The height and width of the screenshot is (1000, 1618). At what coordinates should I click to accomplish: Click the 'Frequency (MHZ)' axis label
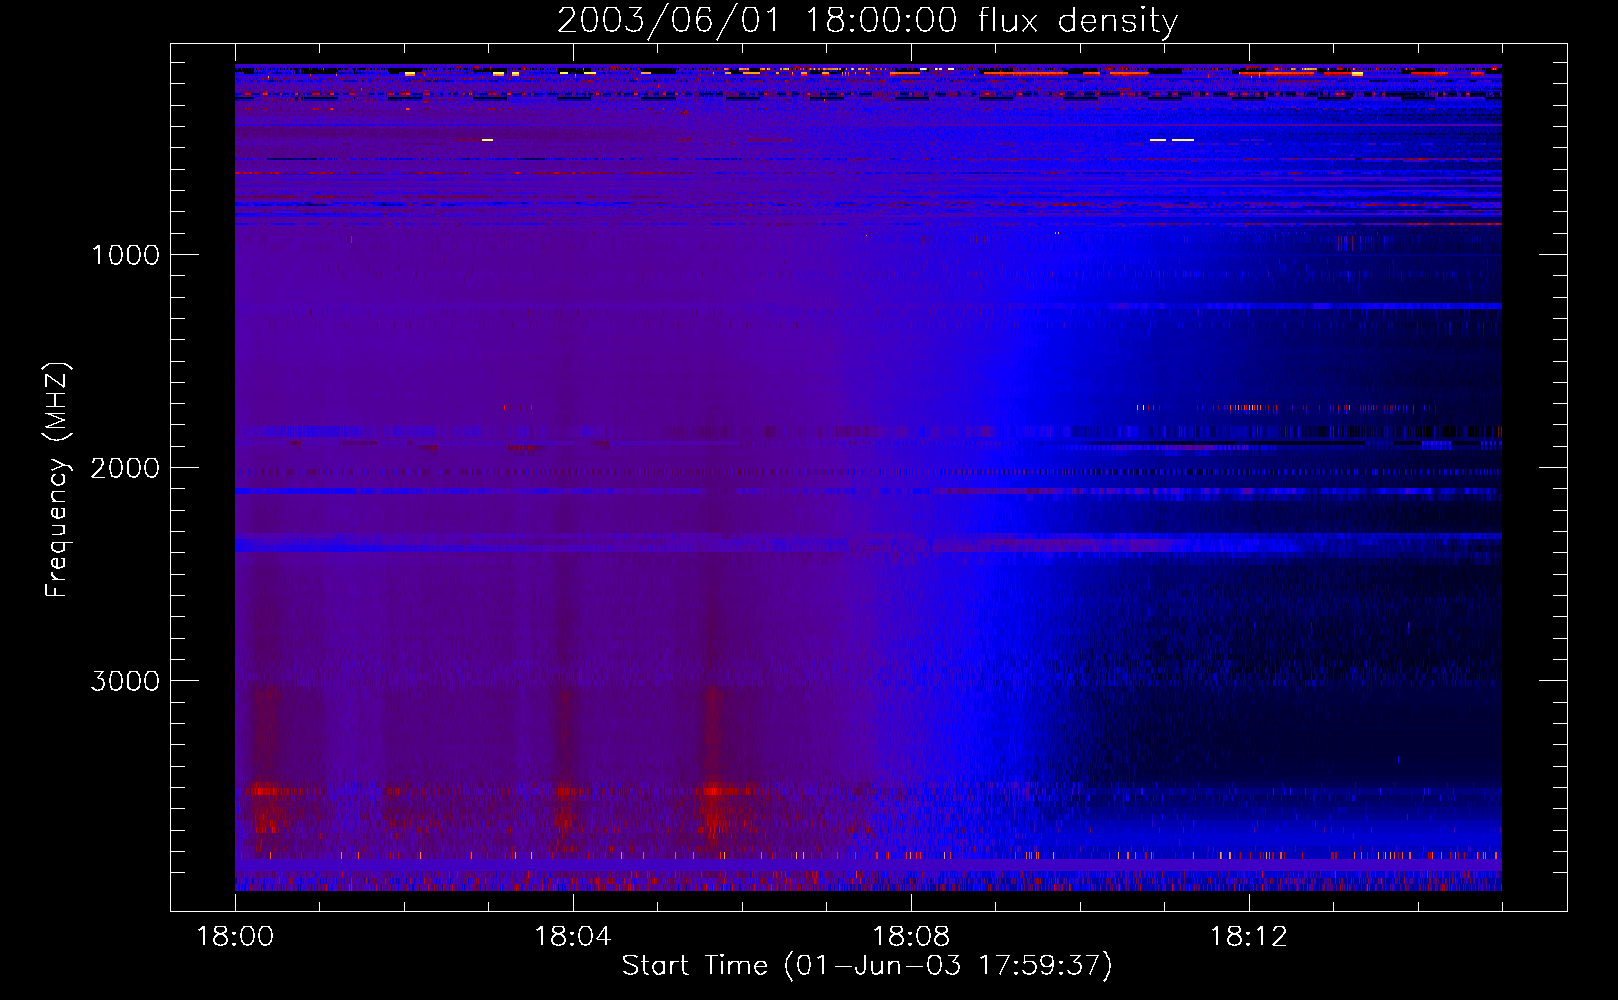[x=57, y=480]
